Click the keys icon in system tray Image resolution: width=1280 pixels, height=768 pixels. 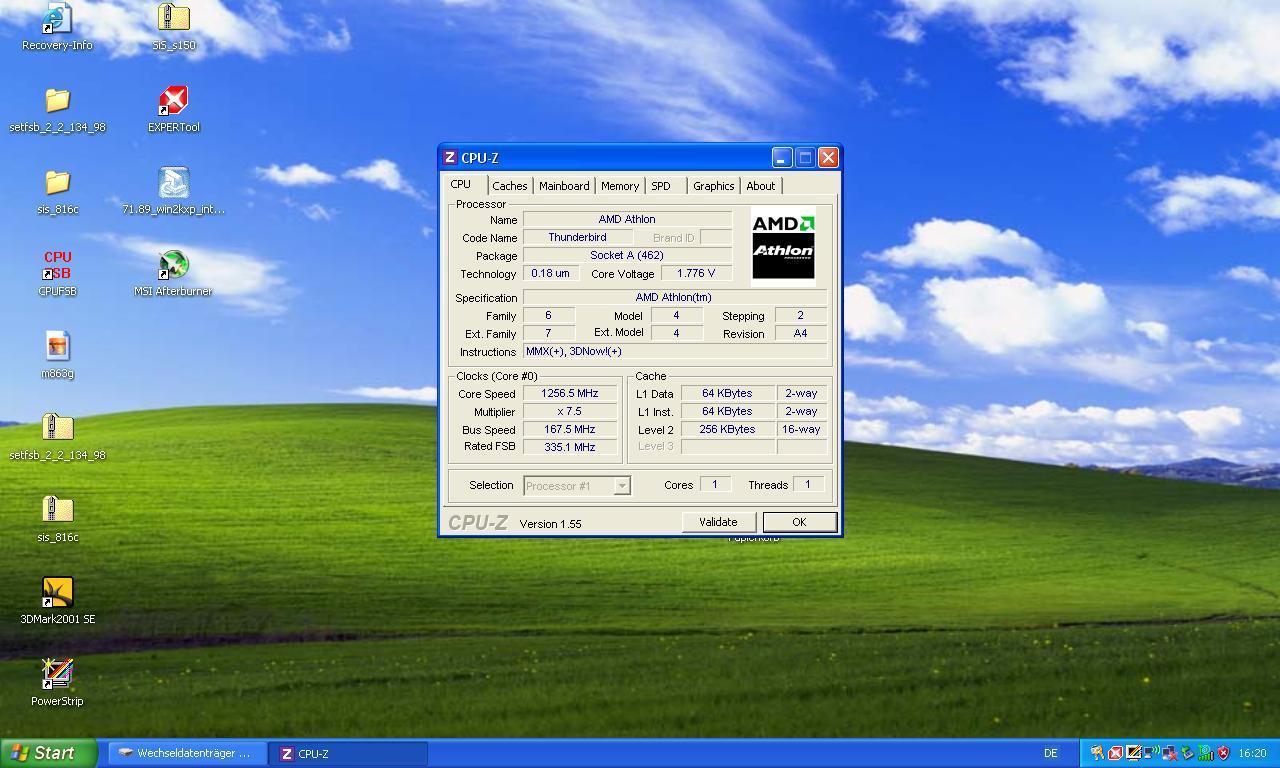click(x=1097, y=753)
